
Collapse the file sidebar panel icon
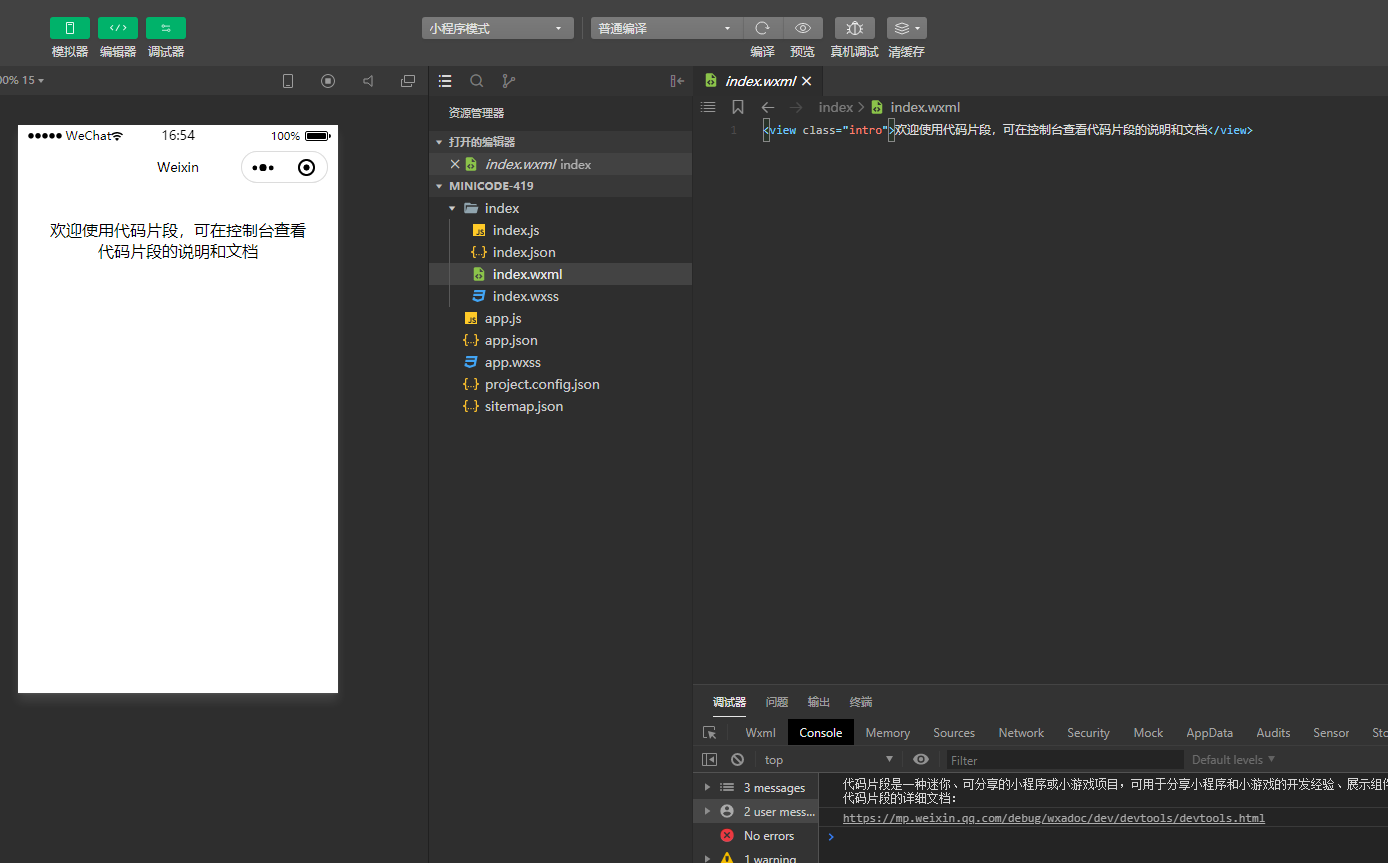[x=677, y=81]
